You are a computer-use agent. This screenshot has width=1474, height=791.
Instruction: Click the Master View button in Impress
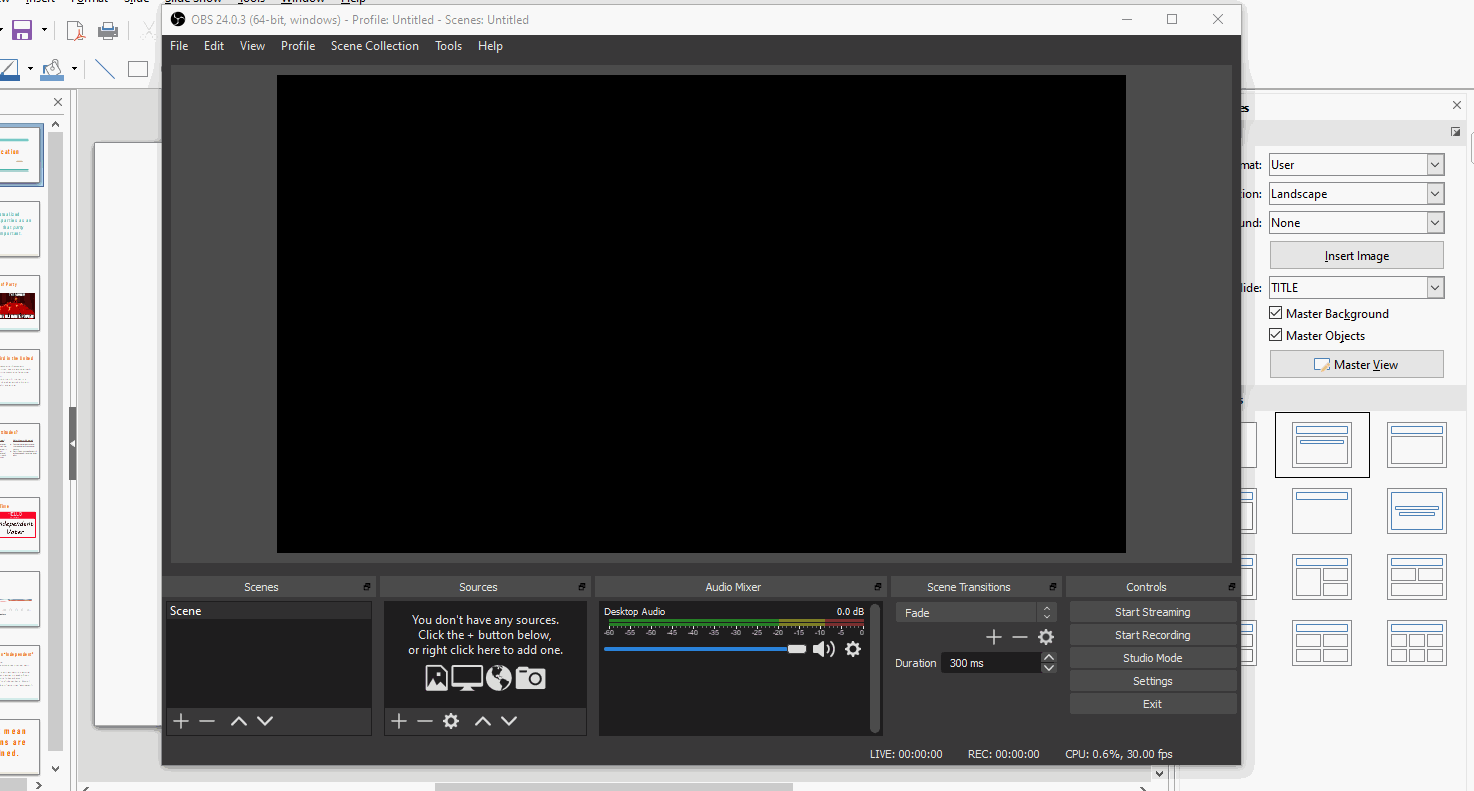1357,365
